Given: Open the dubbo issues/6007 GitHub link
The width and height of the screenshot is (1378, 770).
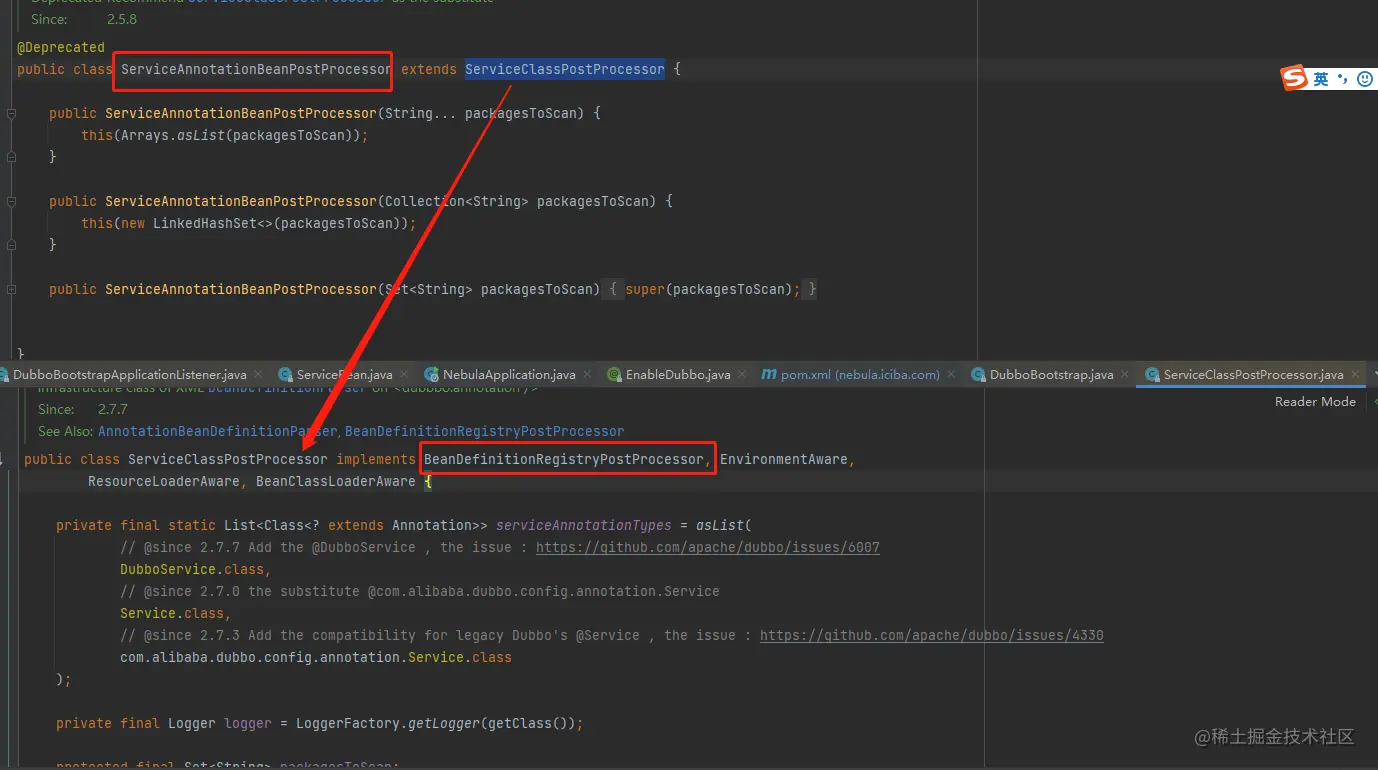Looking at the screenshot, I should pos(708,548).
